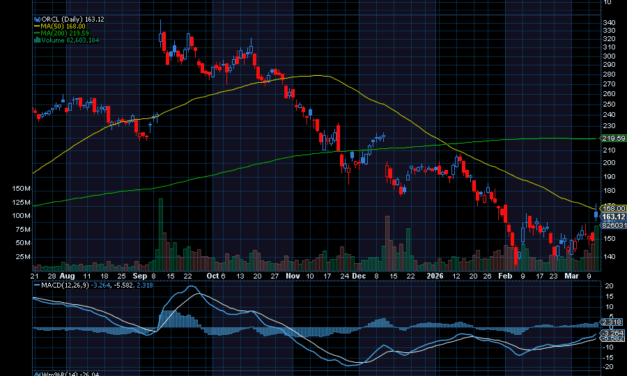
Task: Click the '2026' year label on date axis
Action: 435,276
